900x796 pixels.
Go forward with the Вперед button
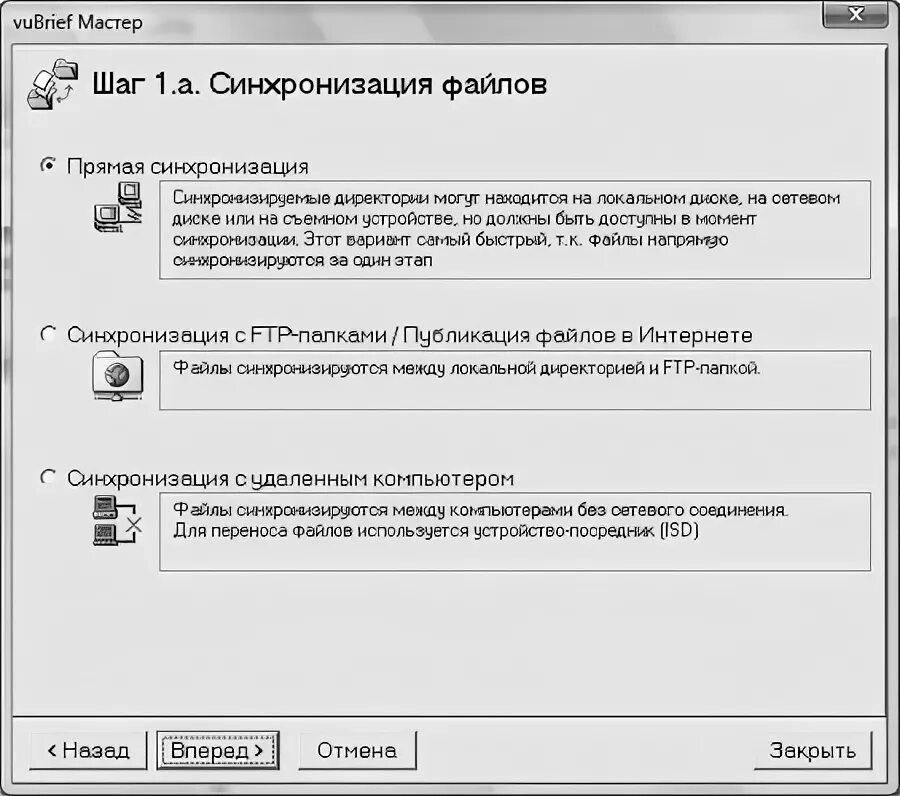click(218, 750)
